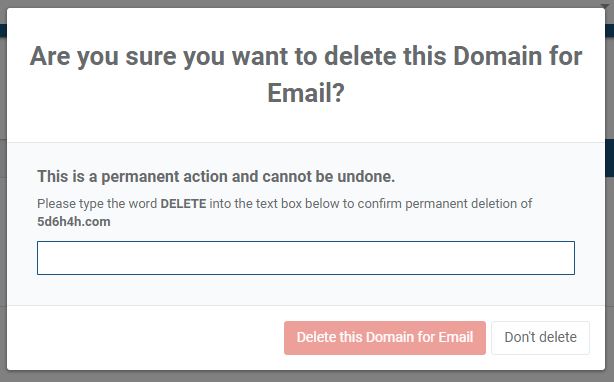
Task: Click the blank header area below 'Email?'
Action: click(x=306, y=124)
